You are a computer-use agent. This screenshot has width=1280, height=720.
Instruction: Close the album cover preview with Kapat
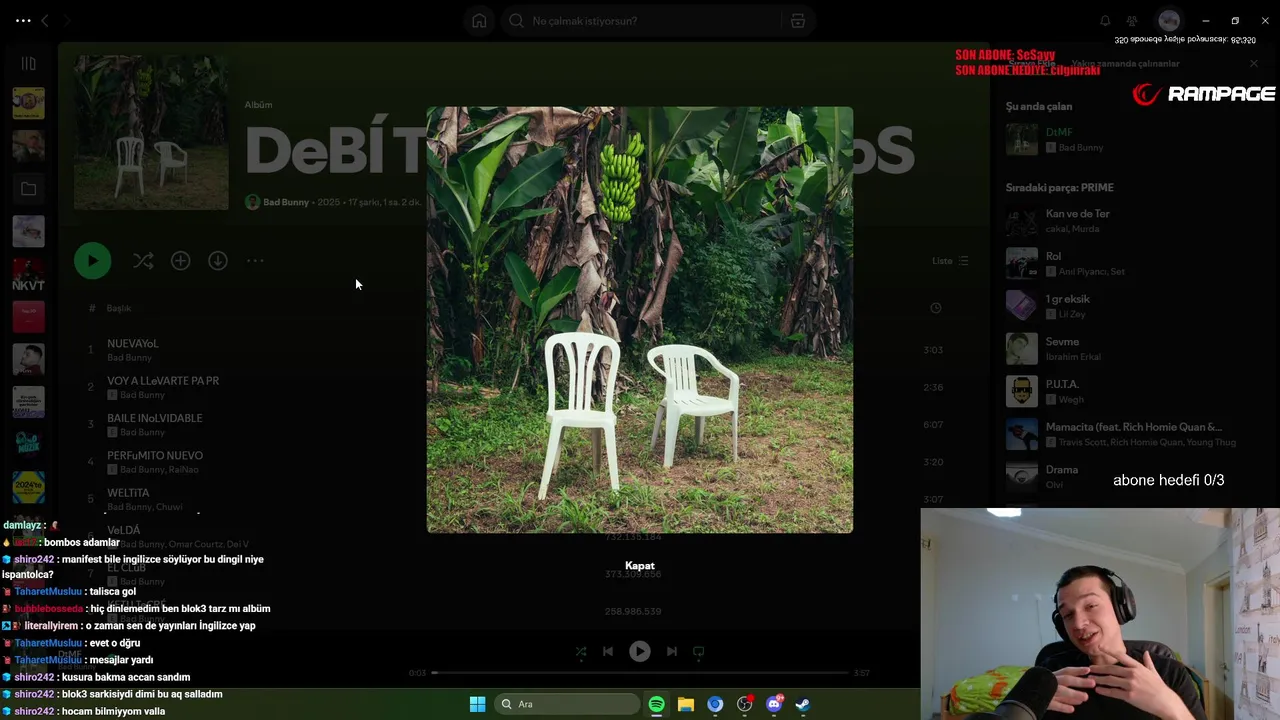pos(640,566)
